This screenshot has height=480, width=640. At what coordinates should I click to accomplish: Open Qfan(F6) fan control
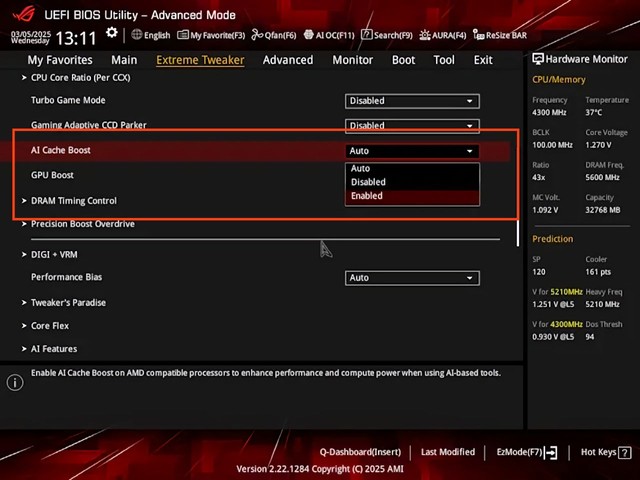[273, 36]
